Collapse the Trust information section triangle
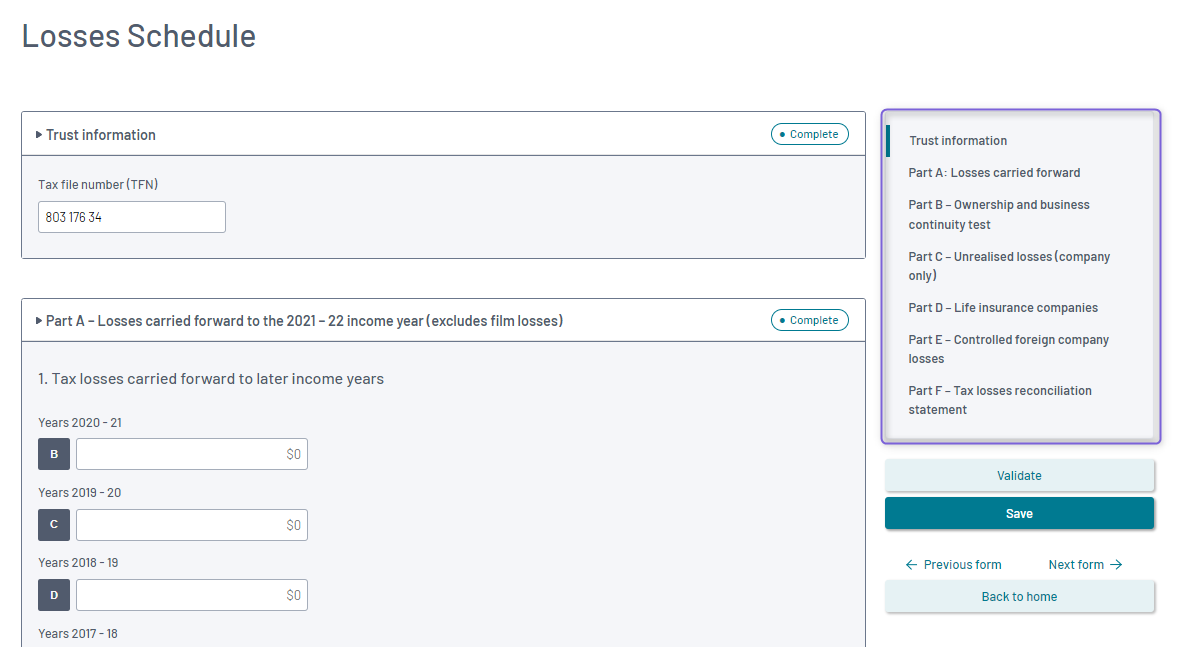1188x647 pixels. click(x=39, y=135)
